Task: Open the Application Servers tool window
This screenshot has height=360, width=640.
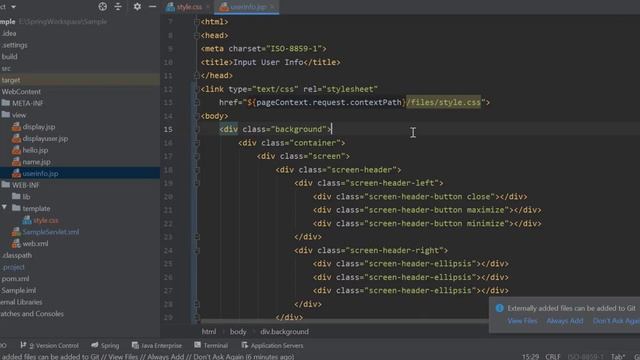Action: [x=272, y=346]
